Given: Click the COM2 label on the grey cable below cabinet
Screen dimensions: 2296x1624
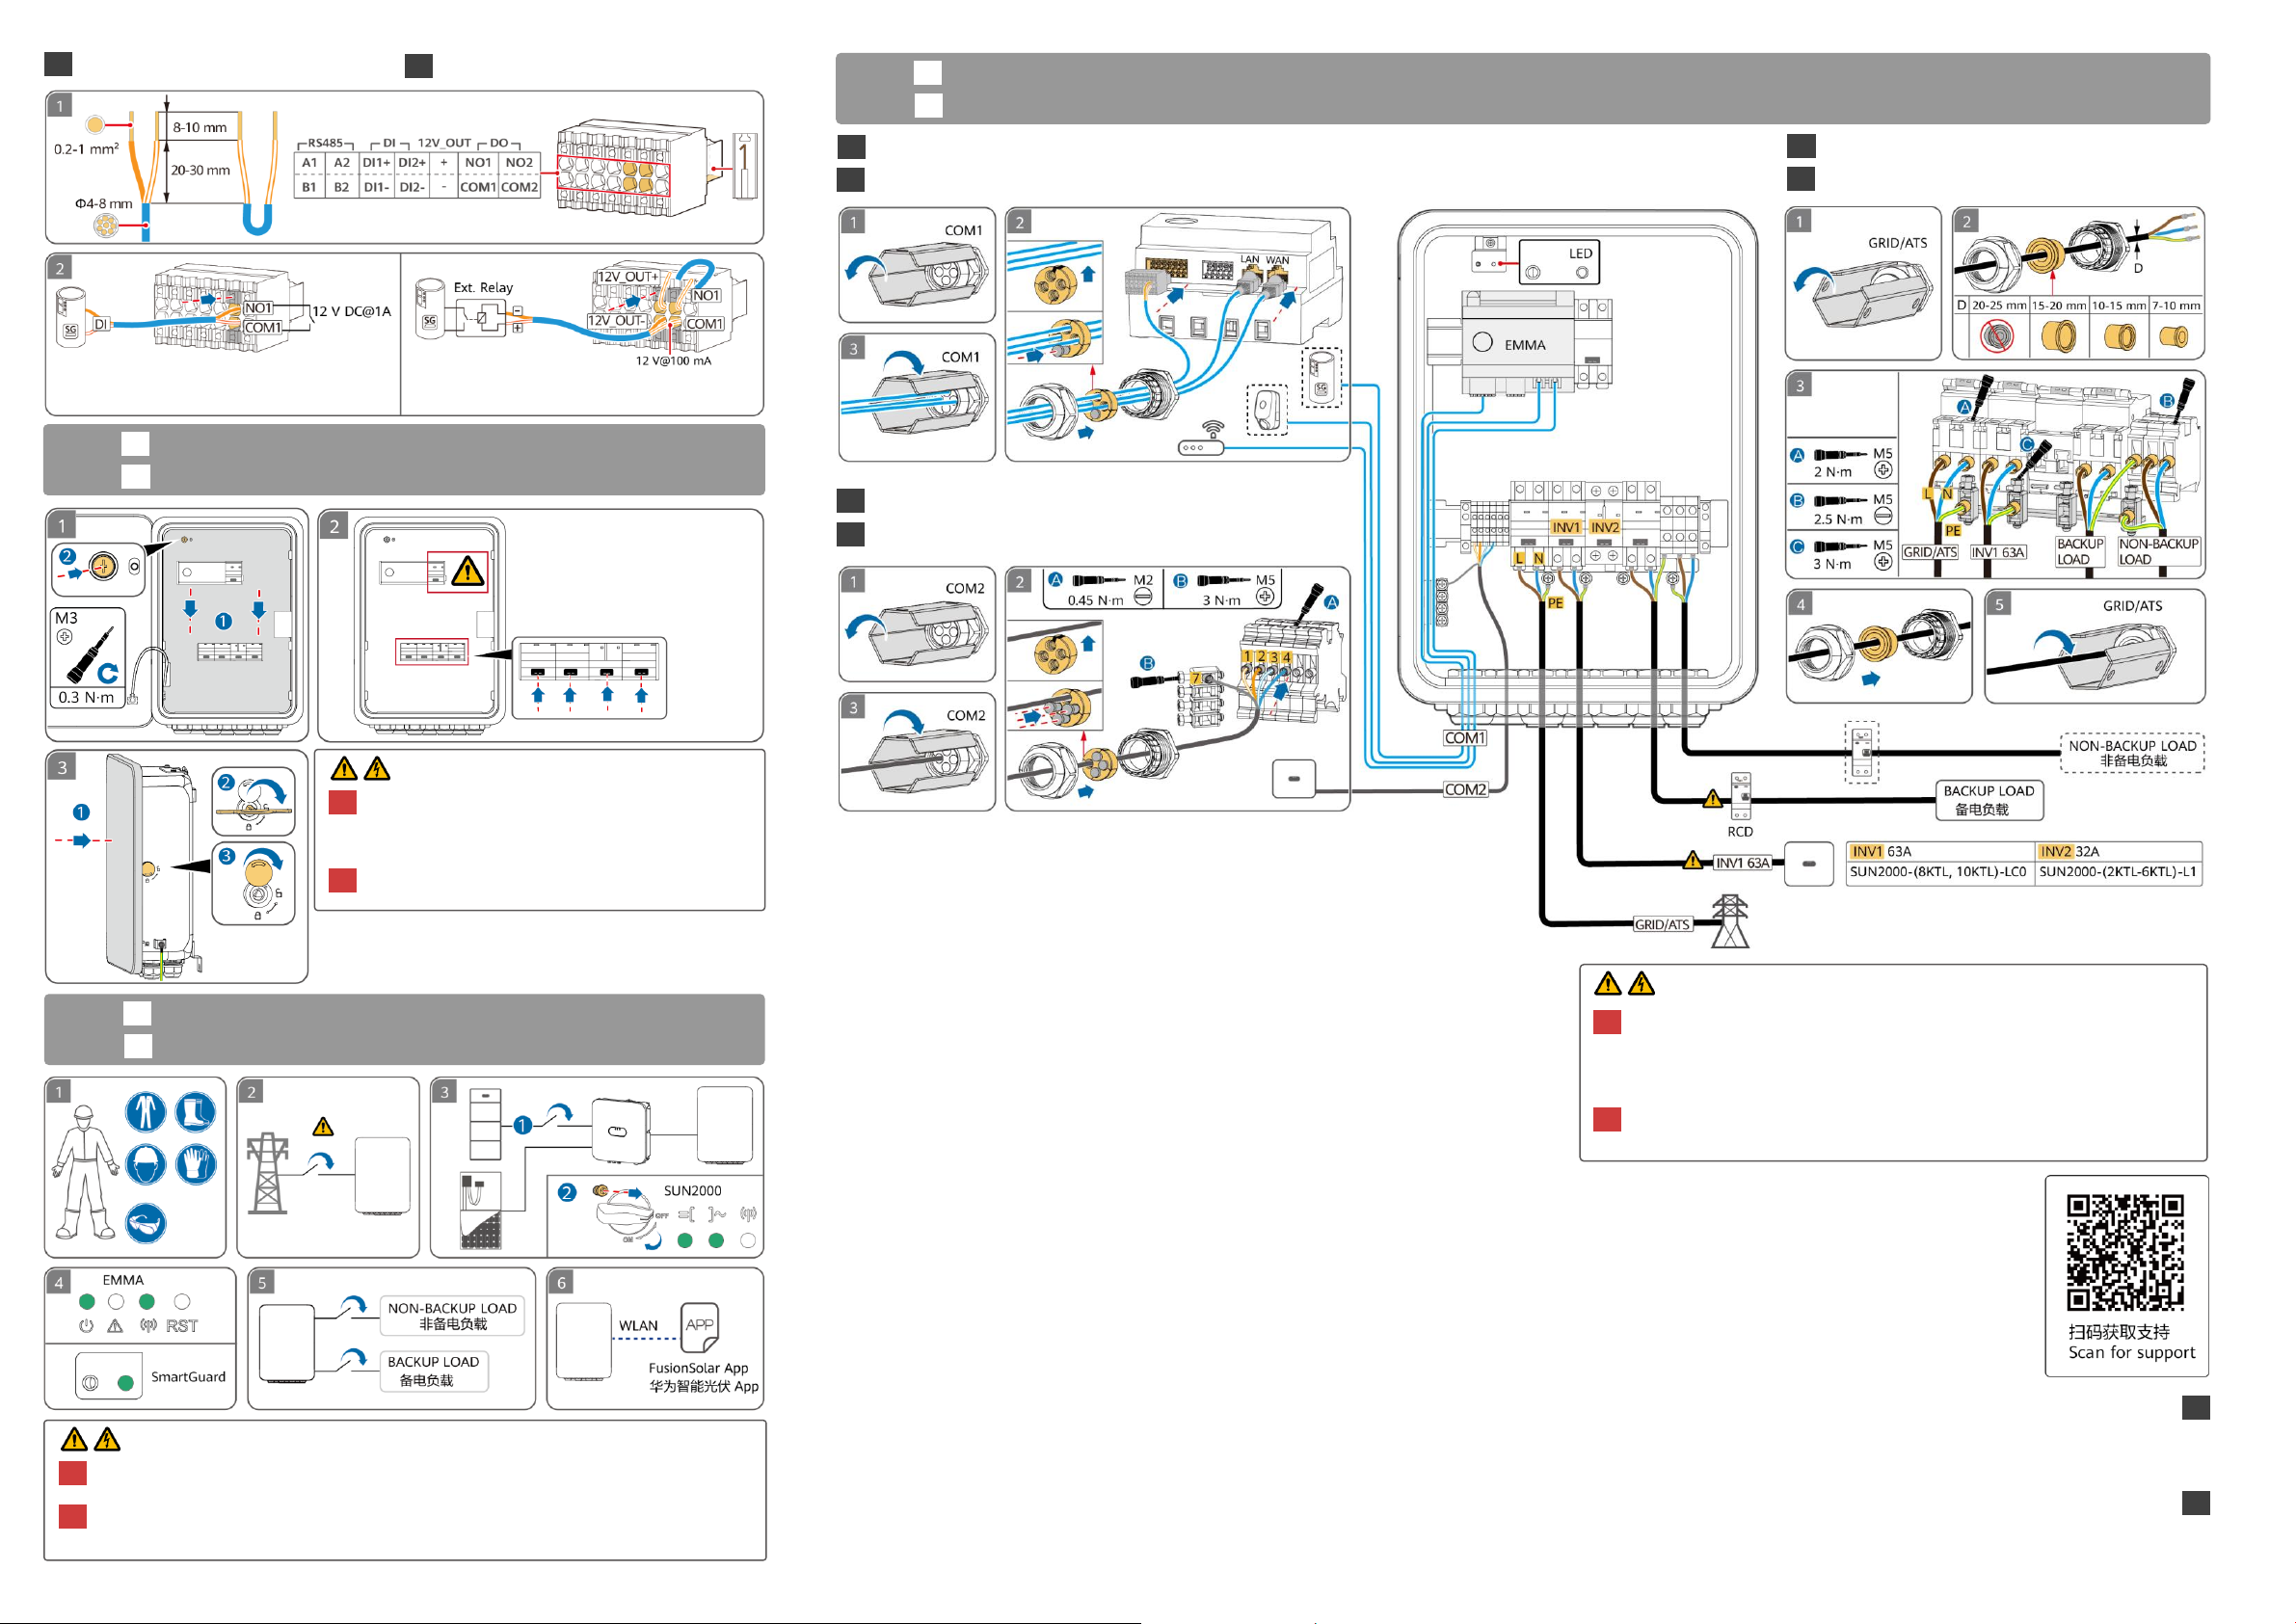Looking at the screenshot, I should point(1465,790).
